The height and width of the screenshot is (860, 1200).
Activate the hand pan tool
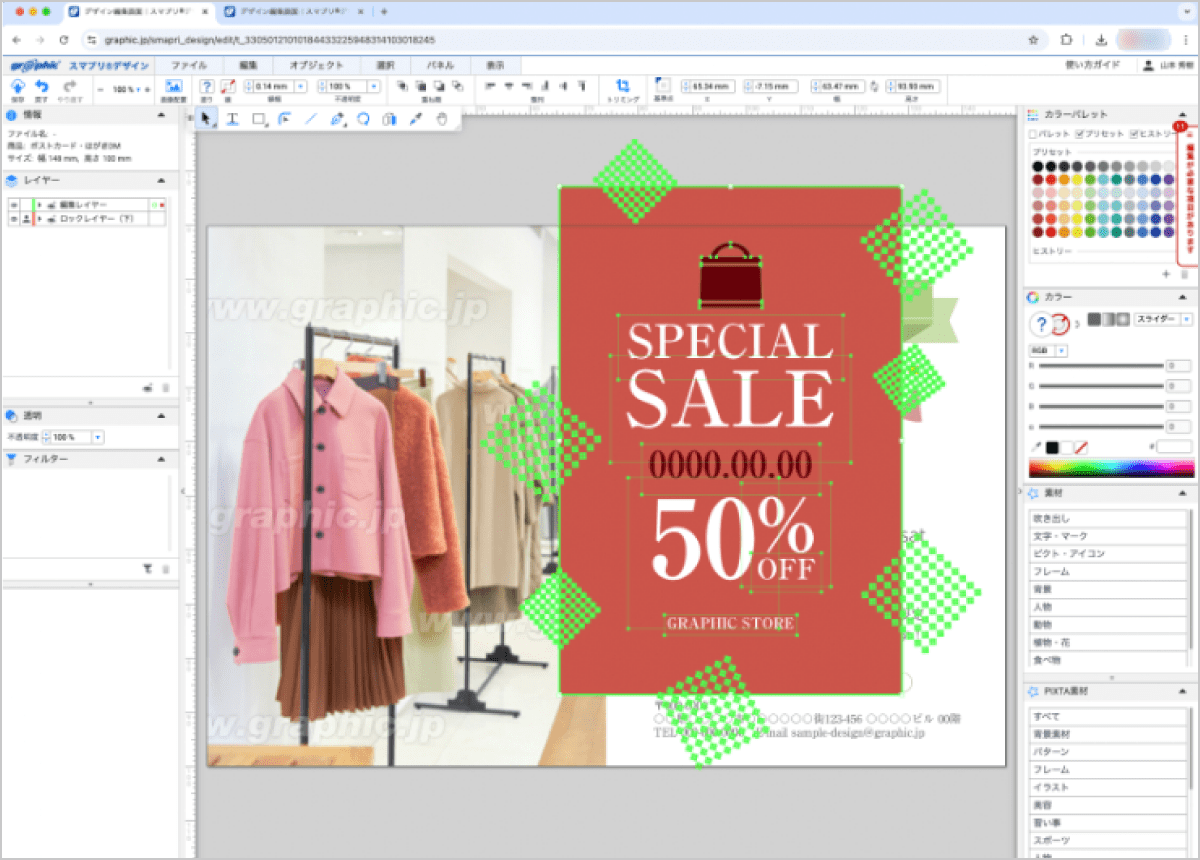point(443,119)
